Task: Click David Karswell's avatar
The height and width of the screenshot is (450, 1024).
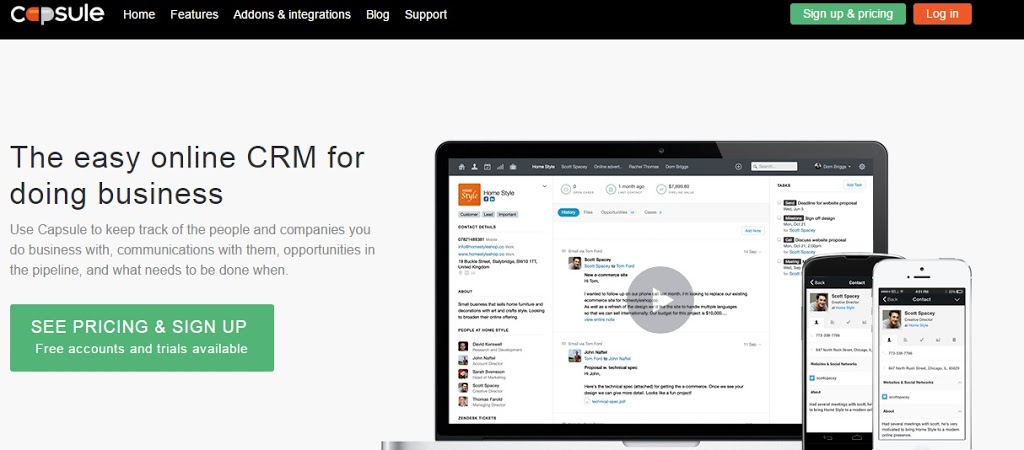Action: point(463,346)
